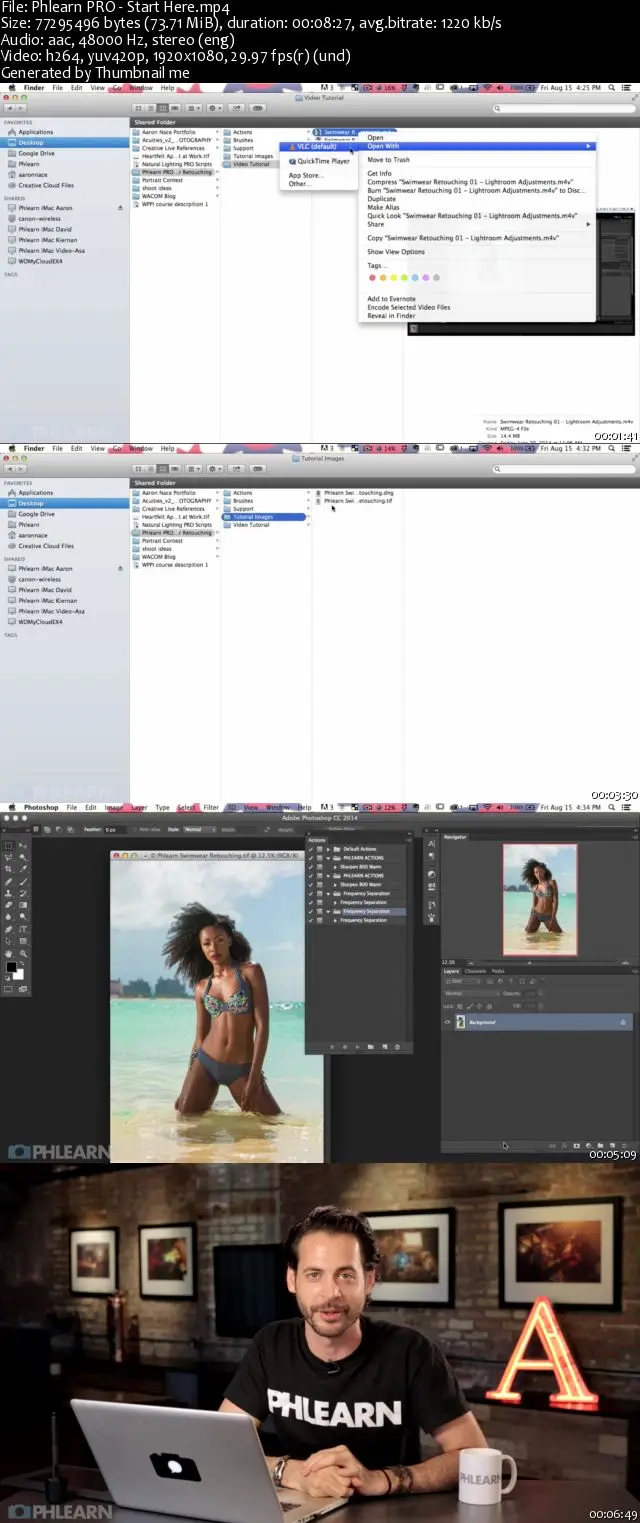Hide the Background layer with eye icon

pos(448,1022)
